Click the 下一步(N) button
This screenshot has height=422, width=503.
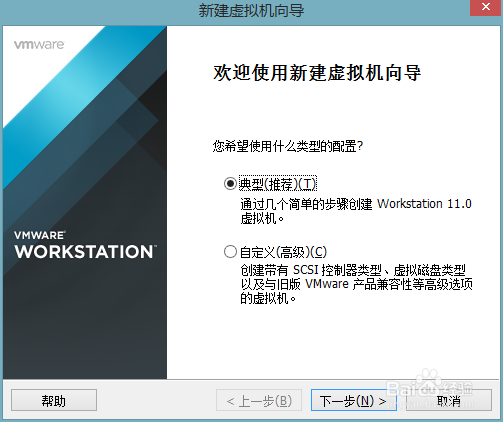tap(354, 400)
